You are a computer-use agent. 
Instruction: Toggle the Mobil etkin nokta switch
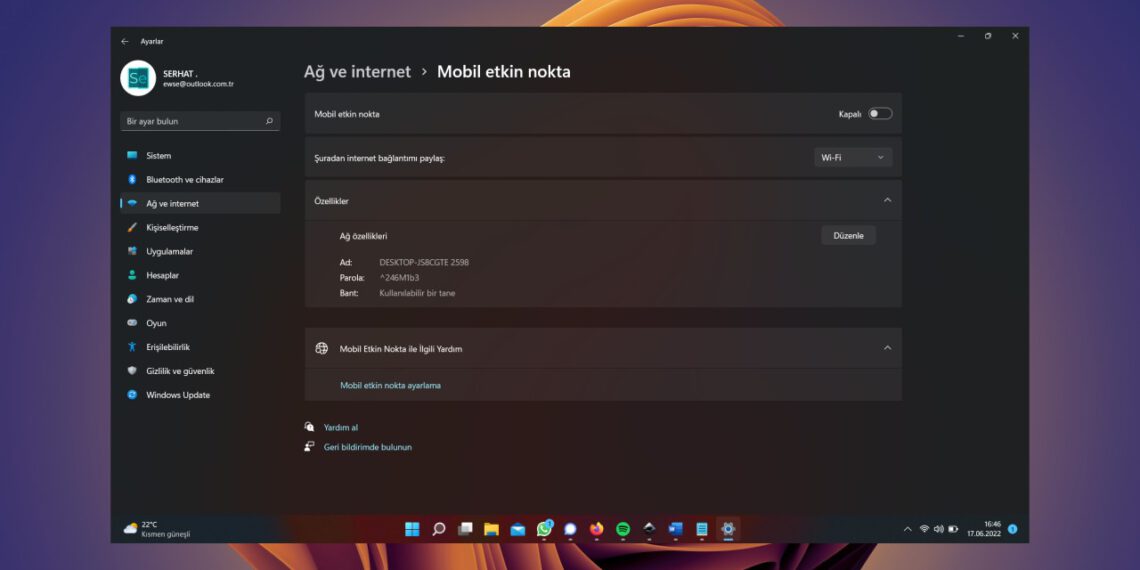click(880, 114)
